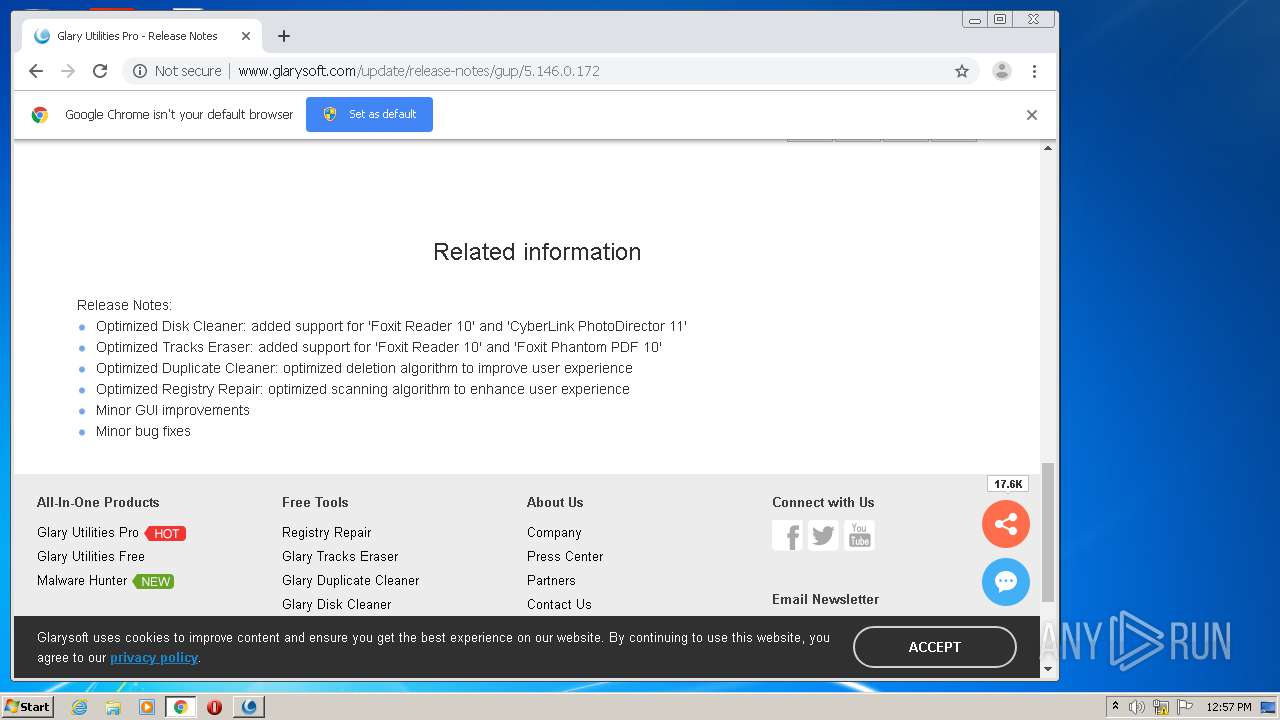This screenshot has height=720, width=1280.
Task: View site information Not secure icon
Action: point(140,71)
